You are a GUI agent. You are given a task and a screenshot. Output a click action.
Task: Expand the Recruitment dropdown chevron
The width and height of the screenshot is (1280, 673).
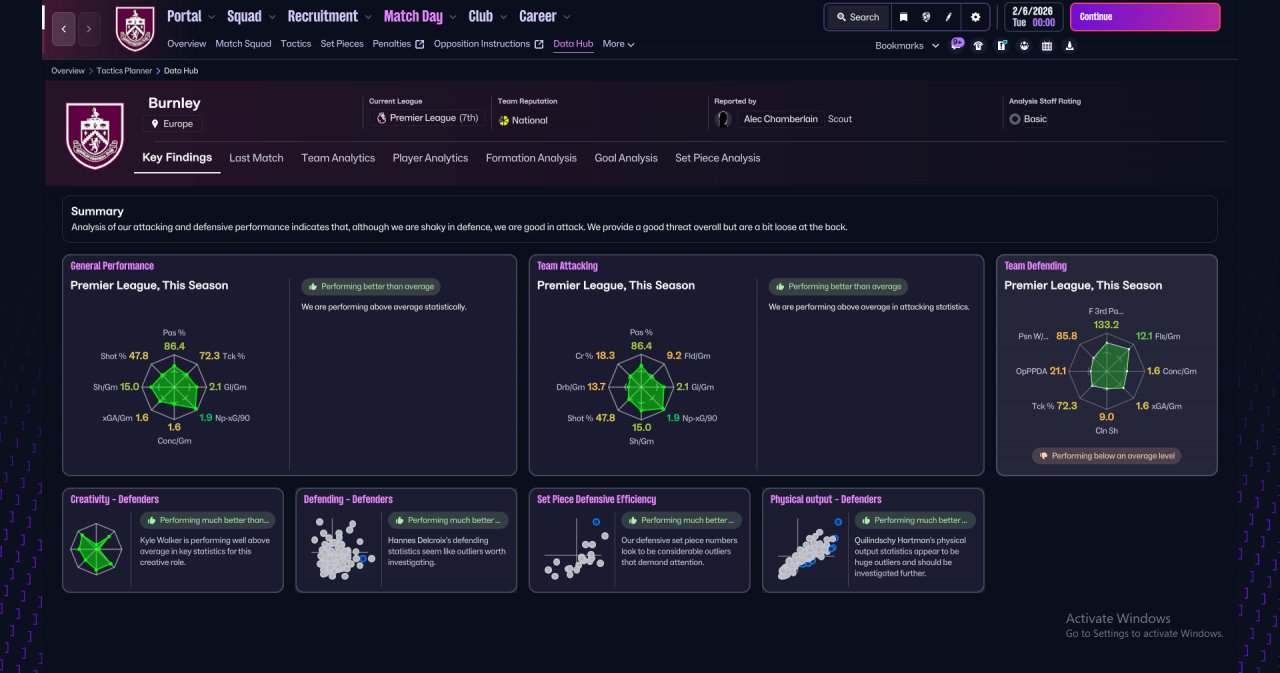(368, 17)
